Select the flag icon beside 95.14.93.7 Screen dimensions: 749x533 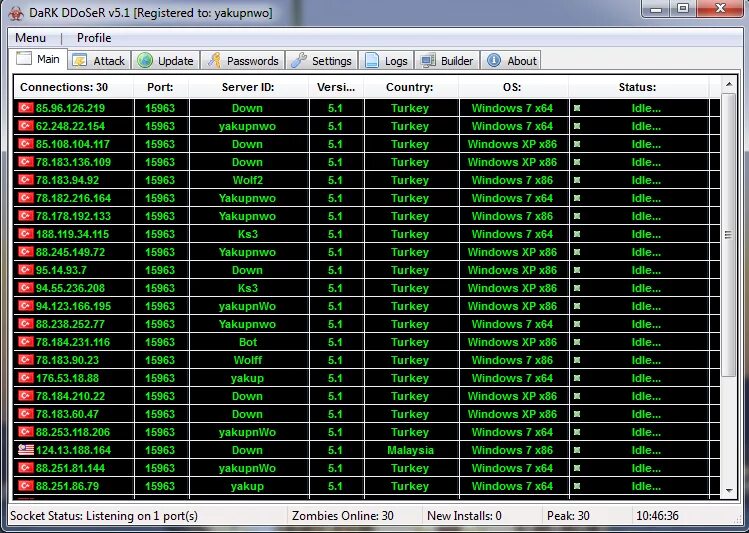tap(26, 270)
